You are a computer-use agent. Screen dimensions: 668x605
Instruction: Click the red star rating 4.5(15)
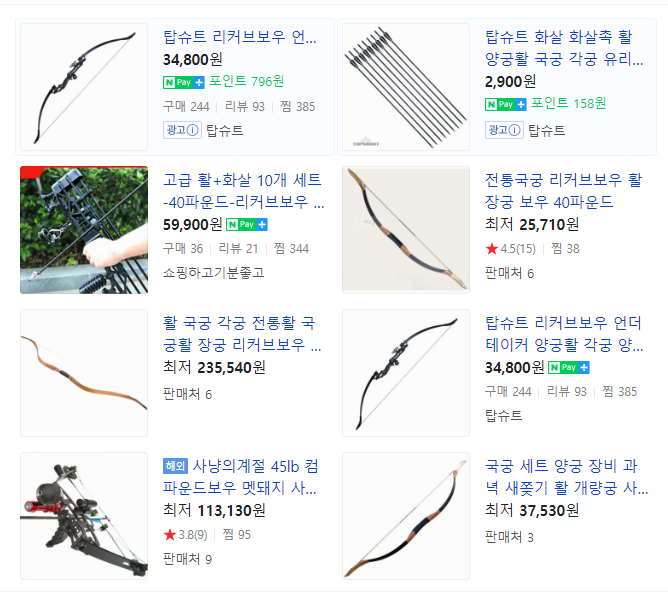coord(510,248)
